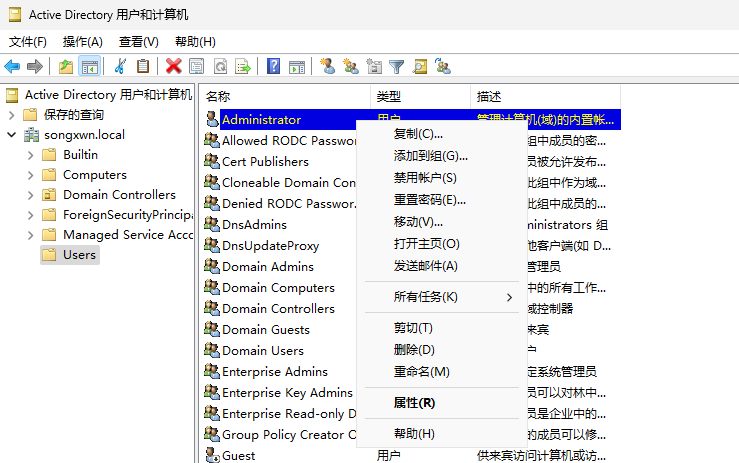This screenshot has height=463, width=739.
Task: Open Help via blue question mark icon
Action: 273,67
